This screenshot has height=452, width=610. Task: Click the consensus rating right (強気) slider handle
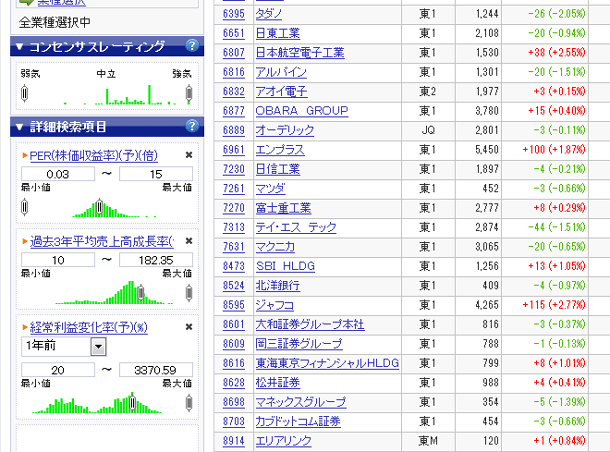pos(189,93)
